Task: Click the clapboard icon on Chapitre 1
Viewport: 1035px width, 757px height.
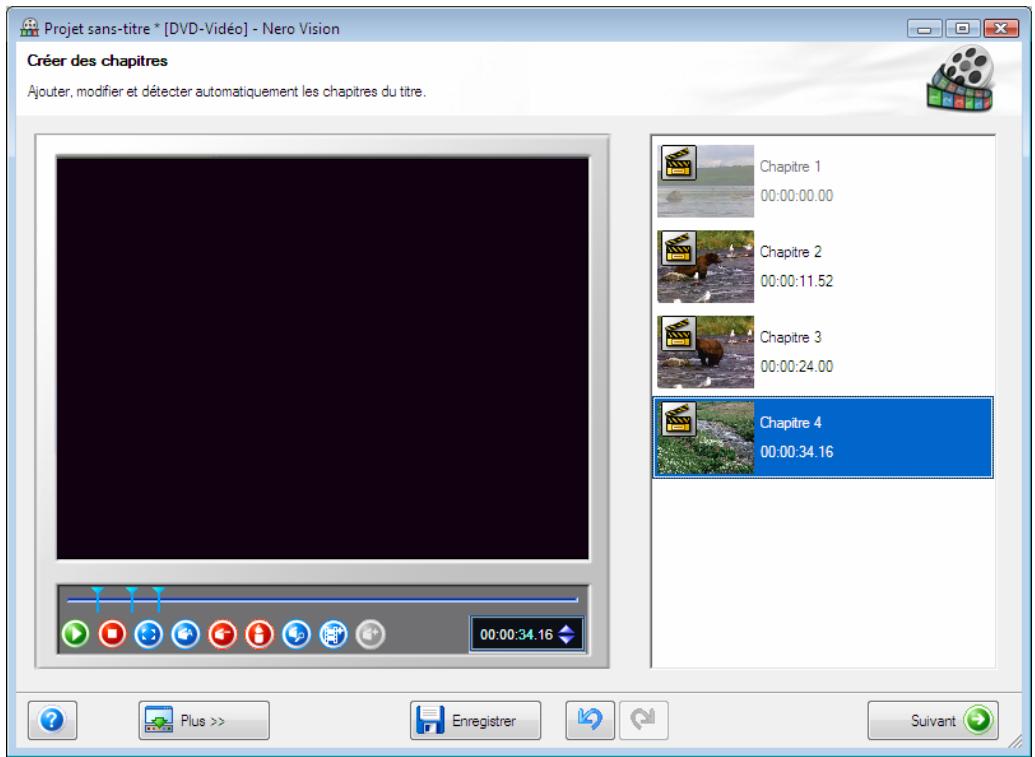Action: [678, 162]
